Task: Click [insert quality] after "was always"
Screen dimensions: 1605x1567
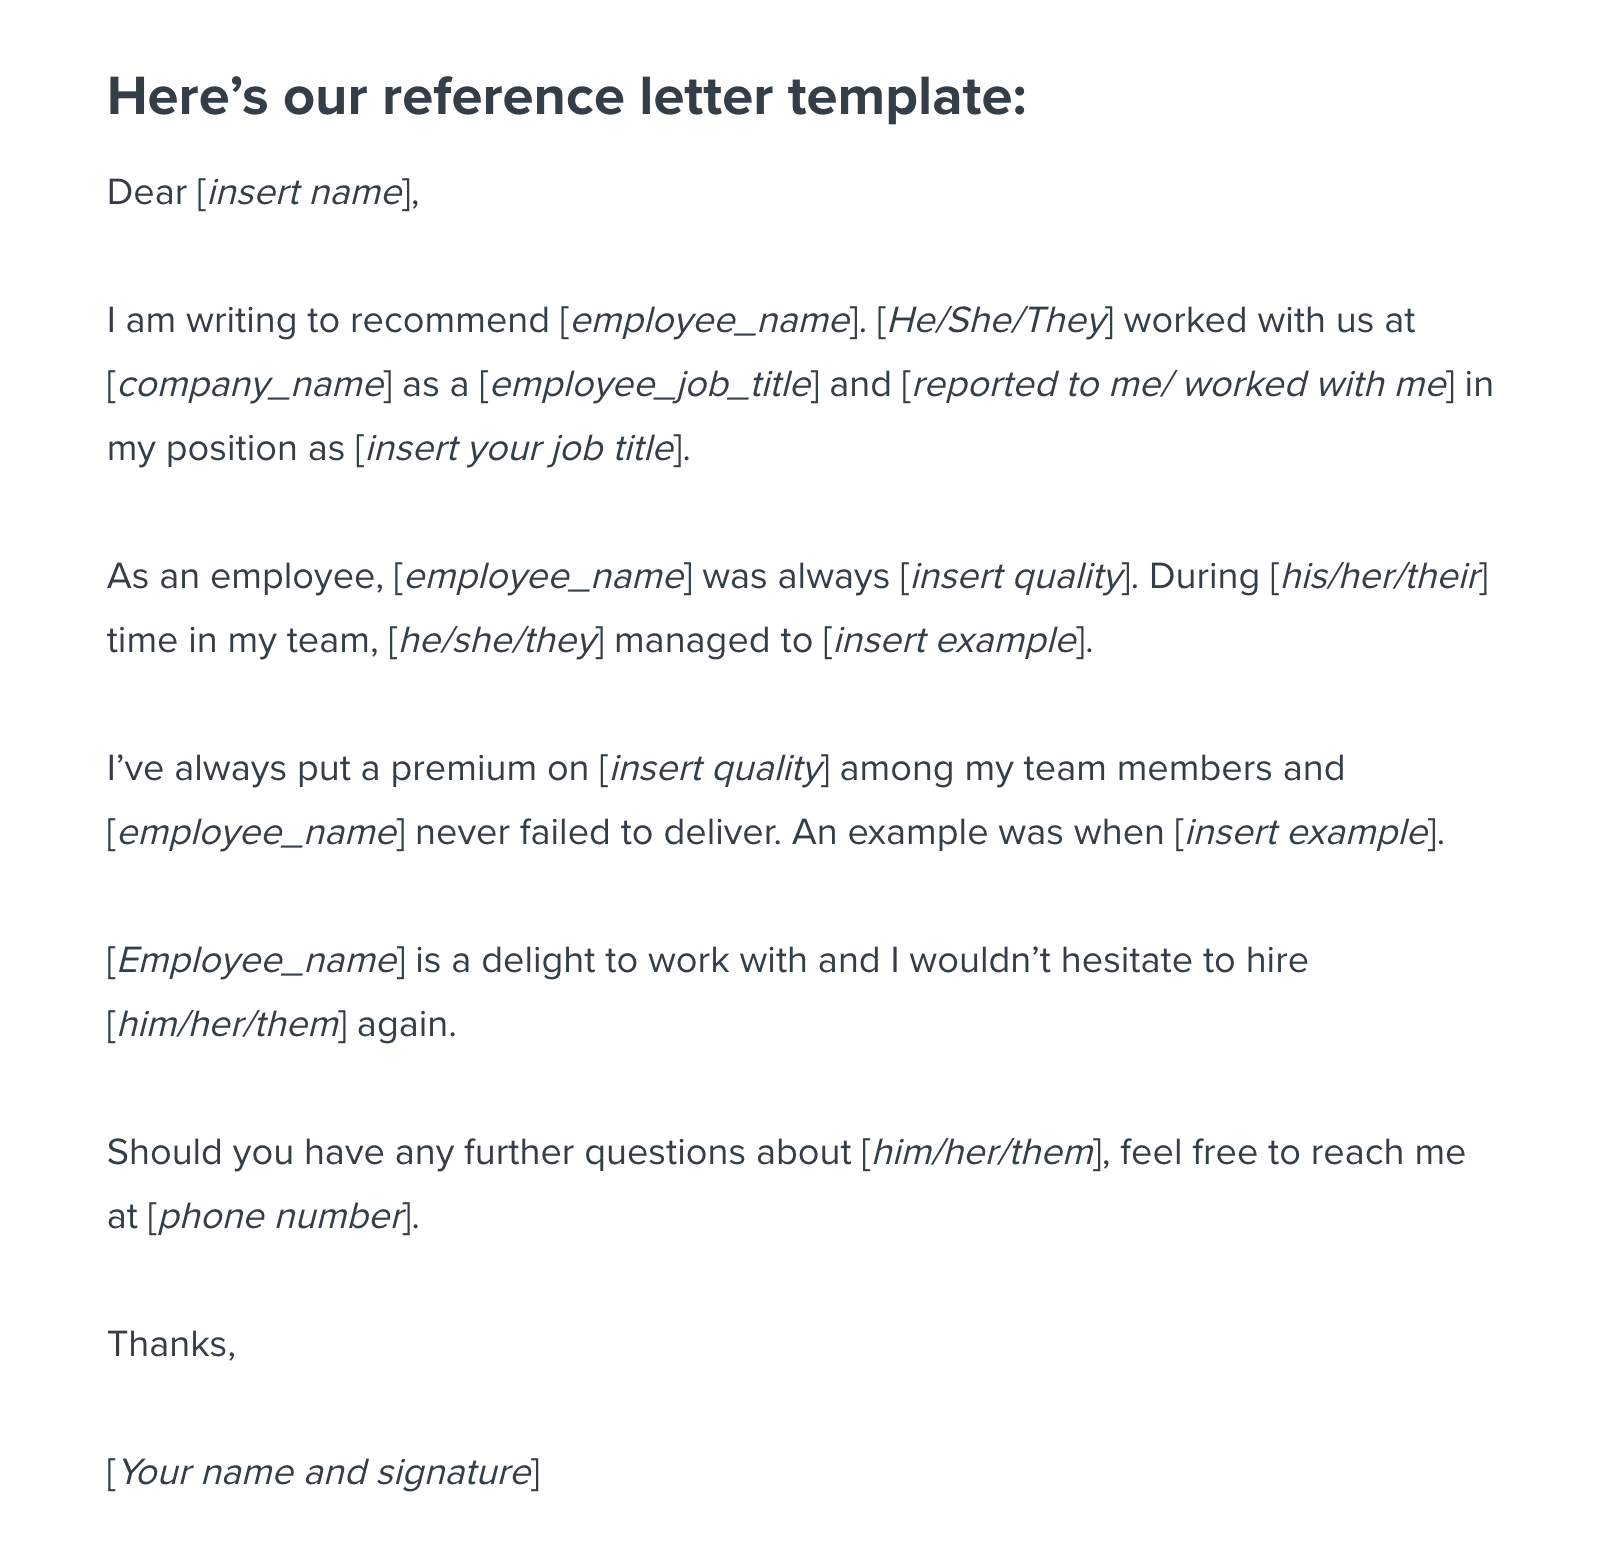Action: click(x=1015, y=576)
